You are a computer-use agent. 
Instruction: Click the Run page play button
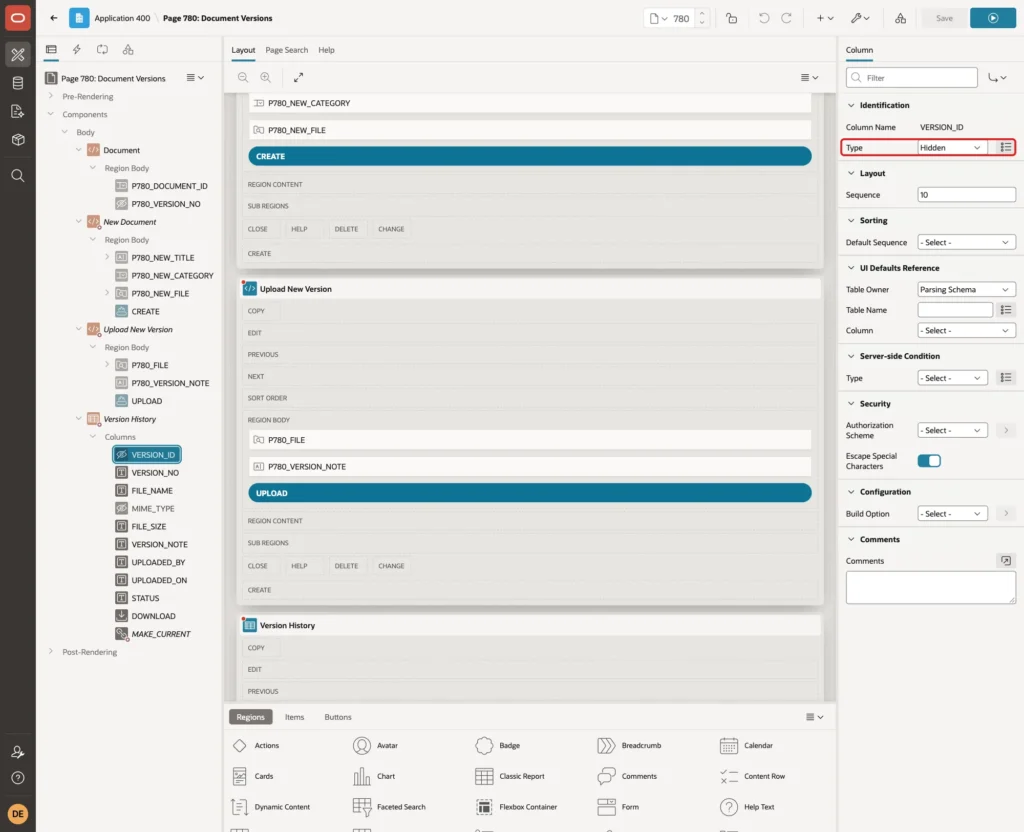(x=993, y=18)
